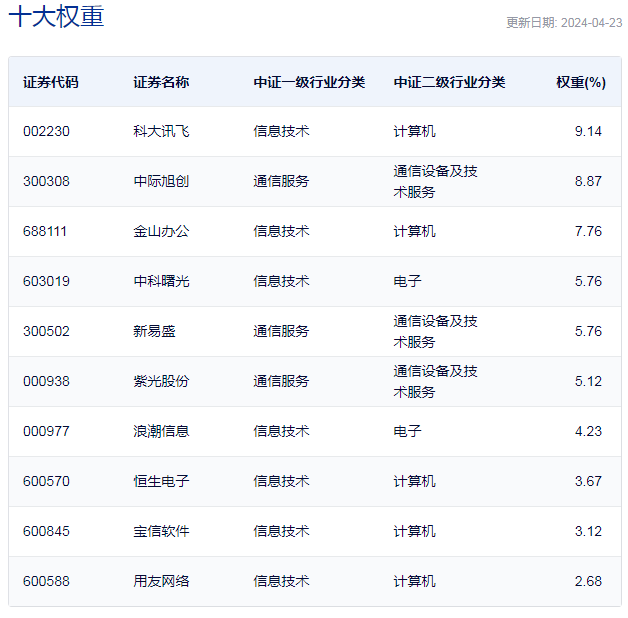Screen dimensions: 628x618
Task: Select stock name 宝信软件
Action: pyautogui.click(x=161, y=531)
